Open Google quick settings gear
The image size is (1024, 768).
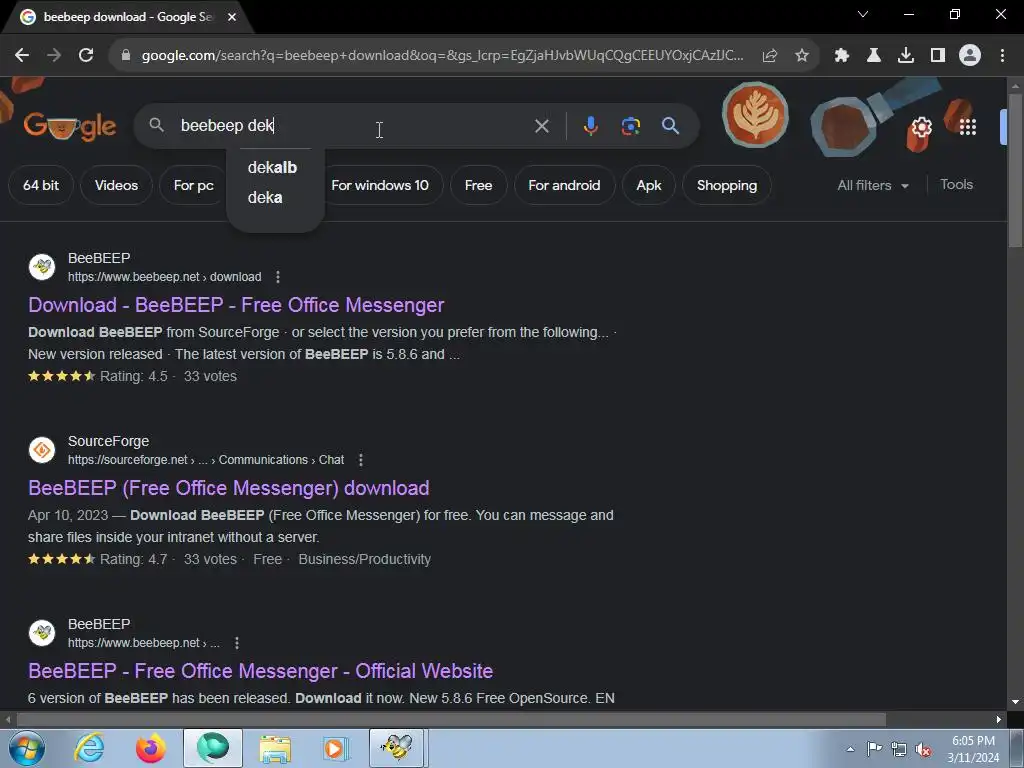pos(921,127)
